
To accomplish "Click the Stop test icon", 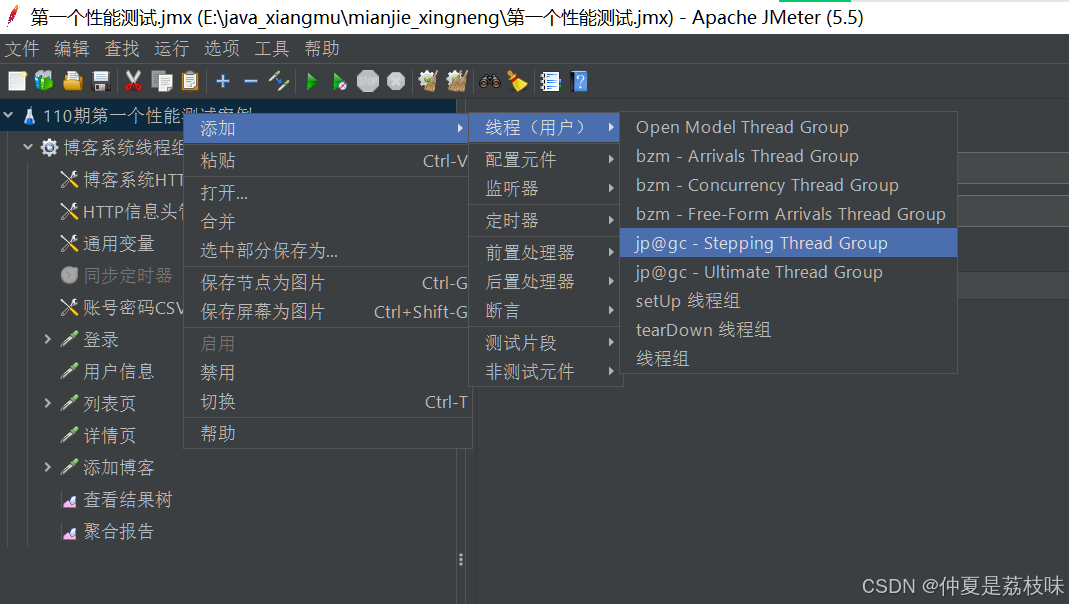I will pyautogui.click(x=367, y=82).
